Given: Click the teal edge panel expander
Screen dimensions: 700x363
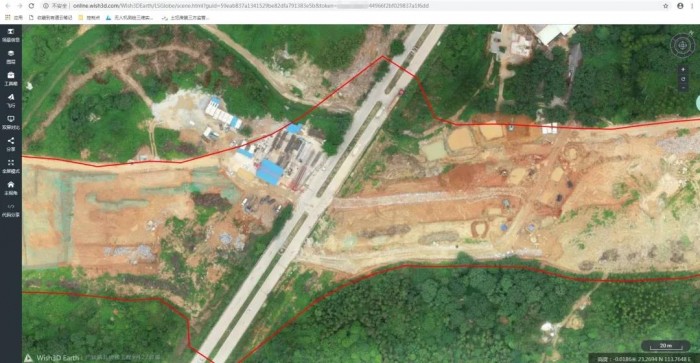Looking at the screenshot, I should pyautogui.click(x=697, y=103).
